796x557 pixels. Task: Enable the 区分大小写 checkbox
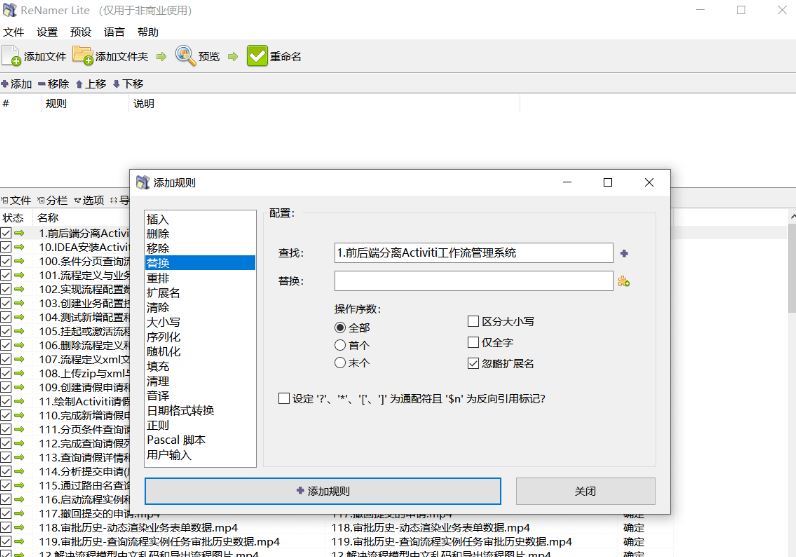(474, 322)
